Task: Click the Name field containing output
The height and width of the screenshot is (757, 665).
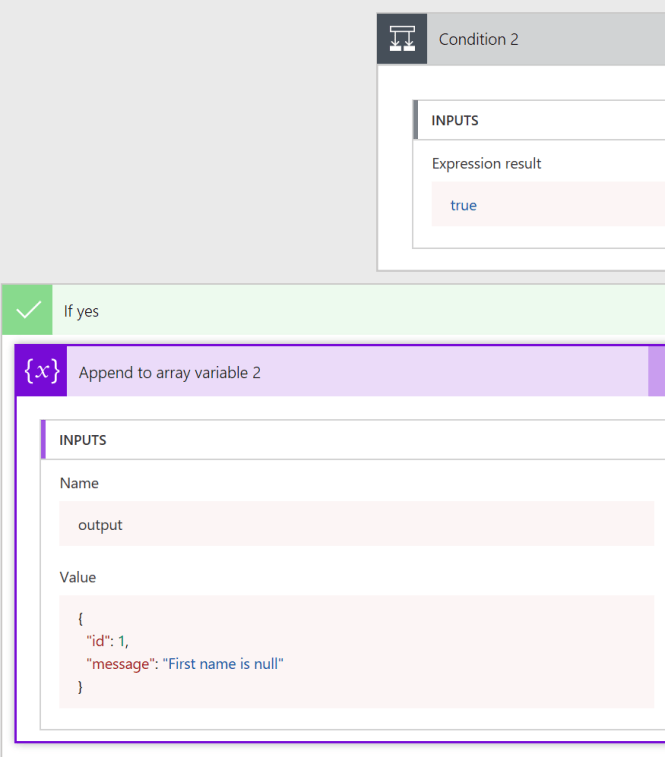Action: click(356, 524)
